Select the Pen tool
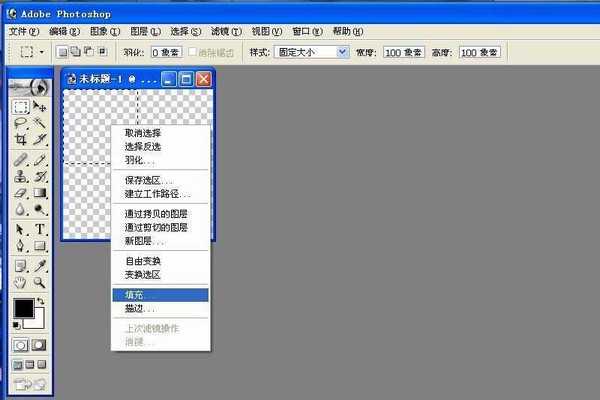 (21, 245)
